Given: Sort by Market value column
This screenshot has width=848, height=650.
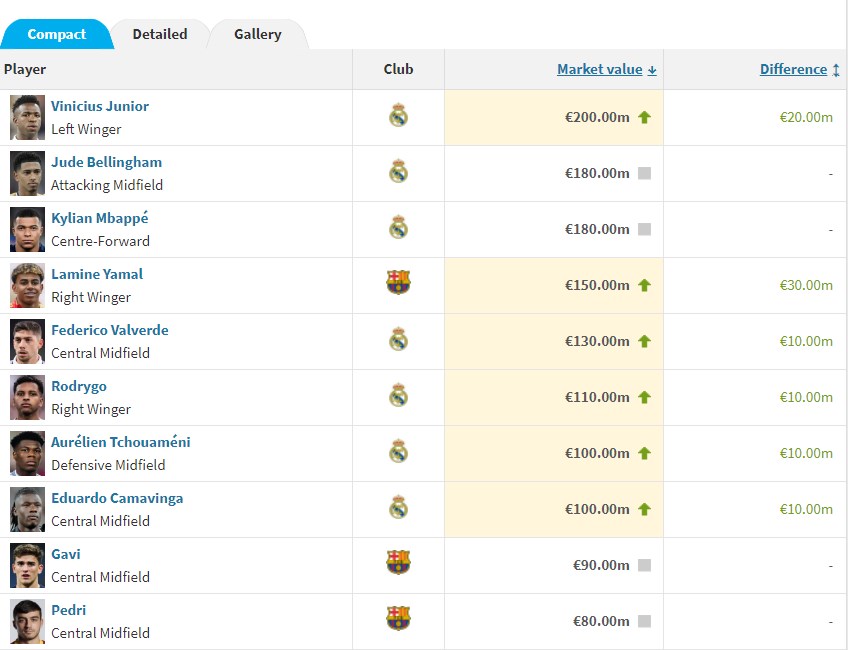Looking at the screenshot, I should (607, 69).
